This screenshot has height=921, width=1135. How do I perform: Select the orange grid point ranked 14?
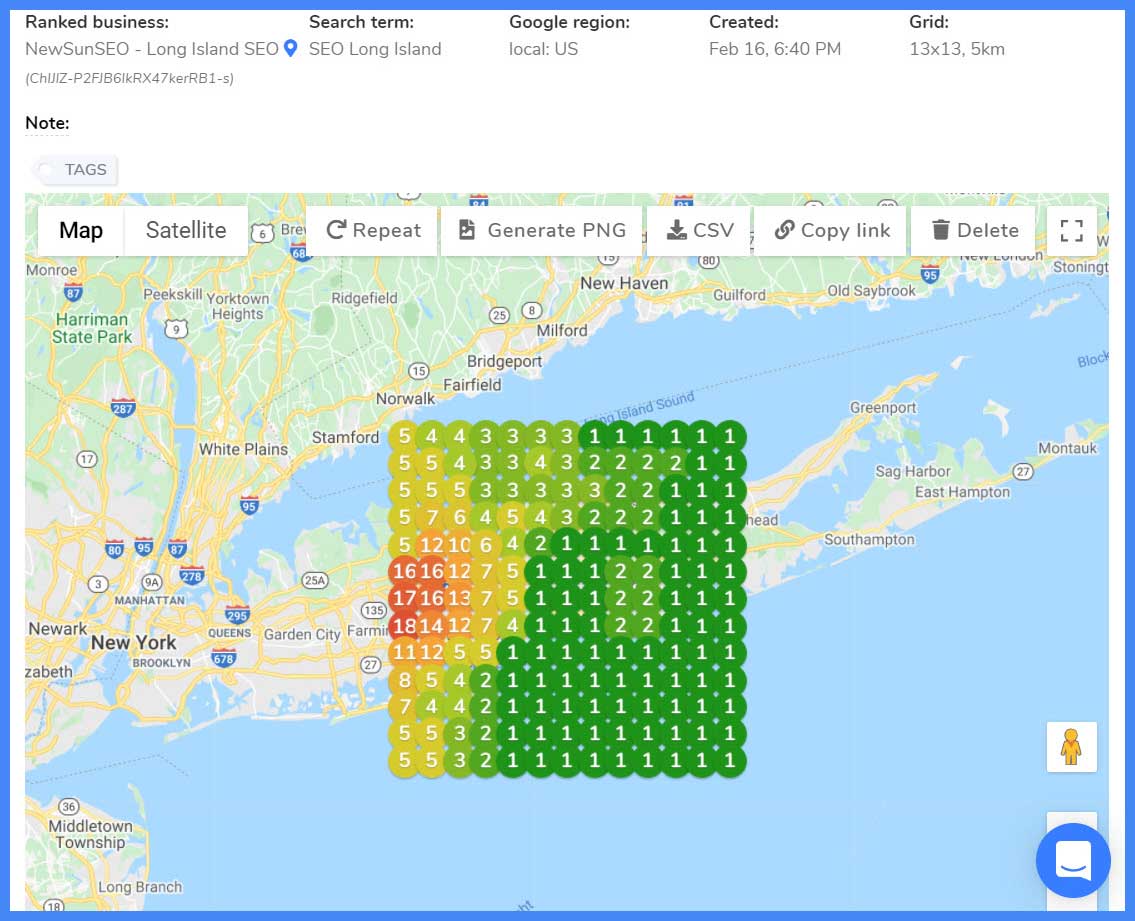[x=432, y=627]
